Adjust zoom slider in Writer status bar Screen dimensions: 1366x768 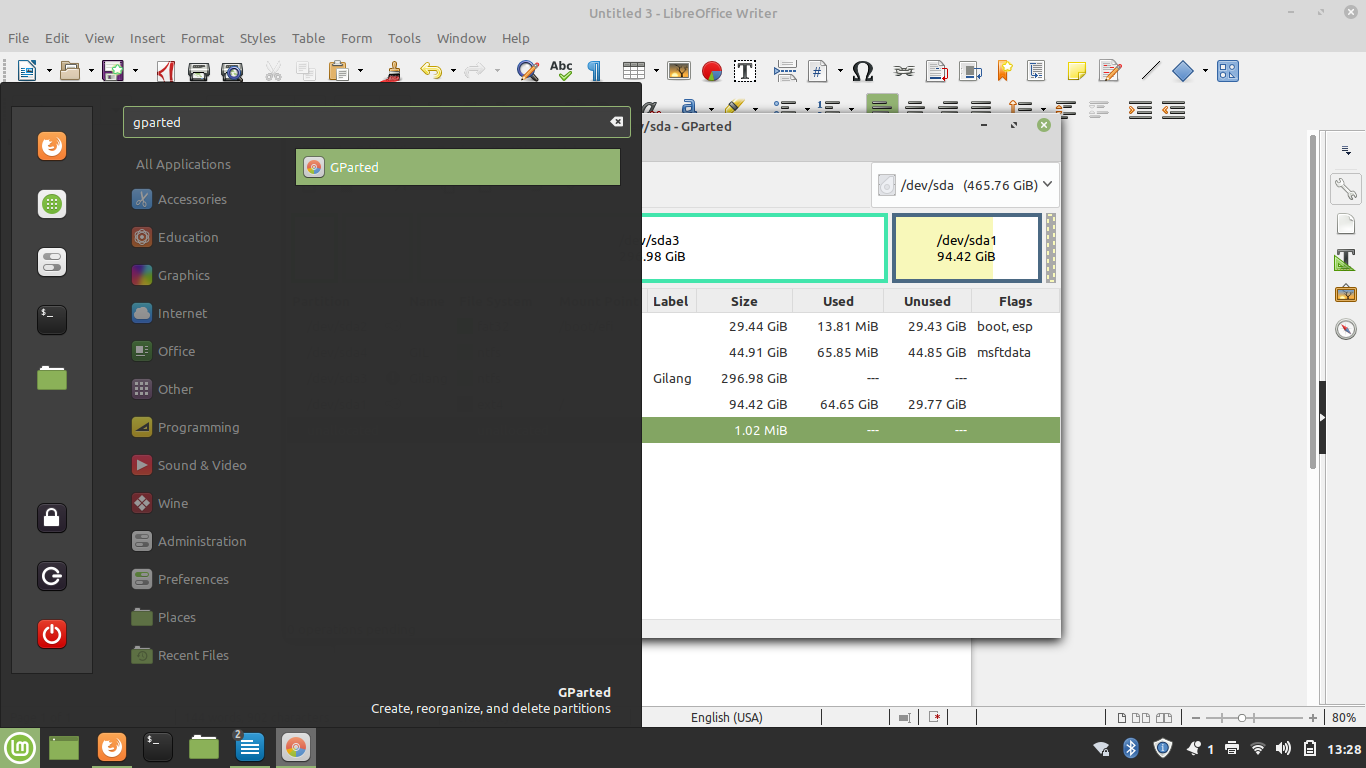[x=1241, y=718]
